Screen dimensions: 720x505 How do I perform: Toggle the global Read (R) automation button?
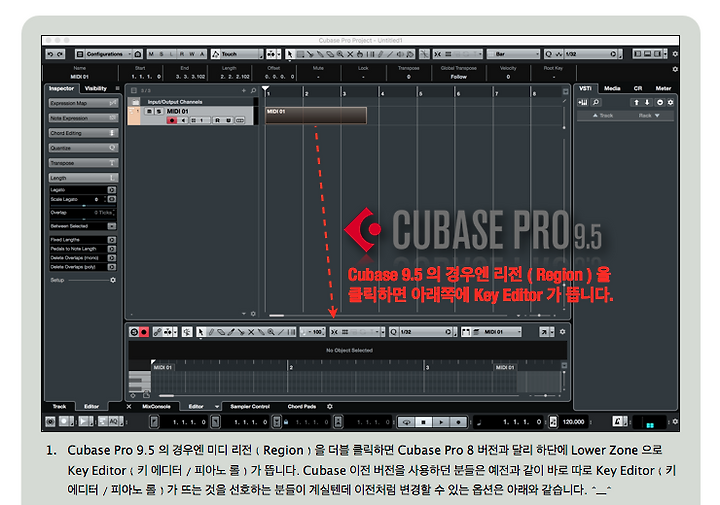182,54
